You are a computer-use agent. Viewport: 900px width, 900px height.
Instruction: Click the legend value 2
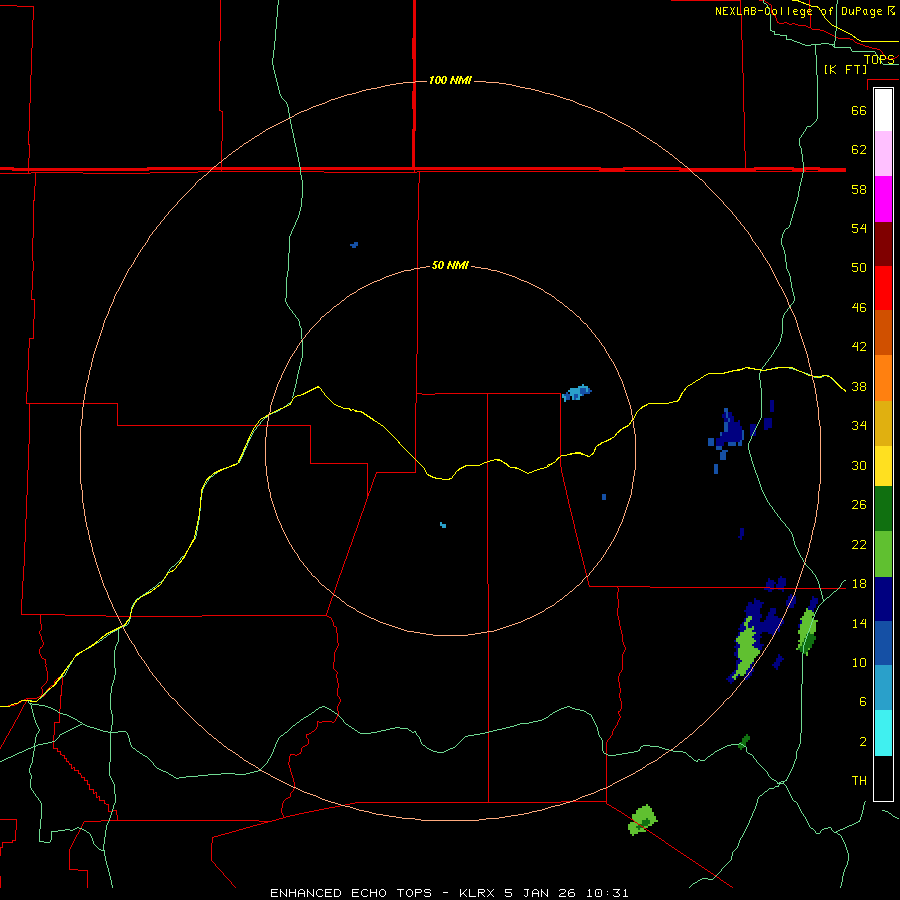tap(862, 741)
